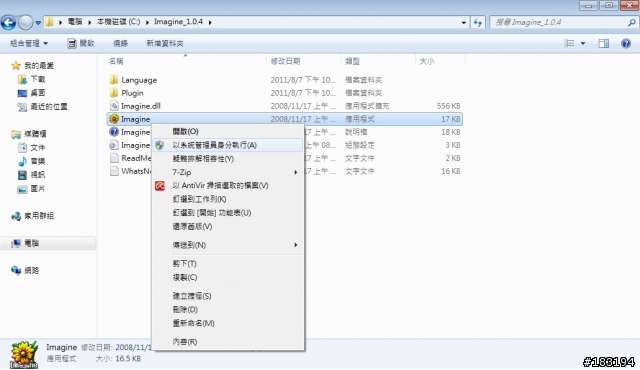The width and height of the screenshot is (640, 370).
Task: Choose 複製(C) in the context menu
Action: pyautogui.click(x=228, y=277)
